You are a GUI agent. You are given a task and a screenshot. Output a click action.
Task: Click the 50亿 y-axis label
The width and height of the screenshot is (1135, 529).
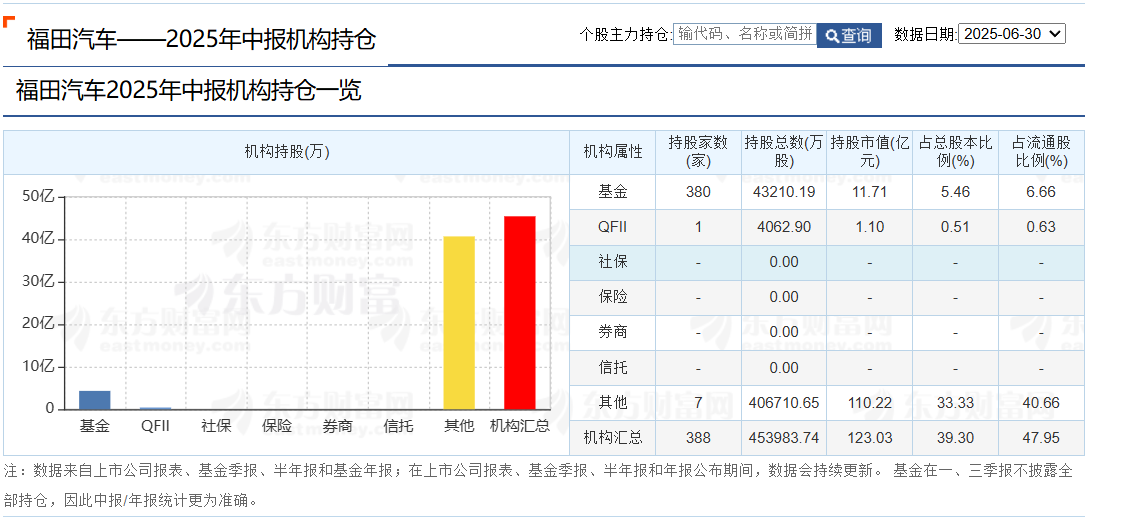[40, 196]
